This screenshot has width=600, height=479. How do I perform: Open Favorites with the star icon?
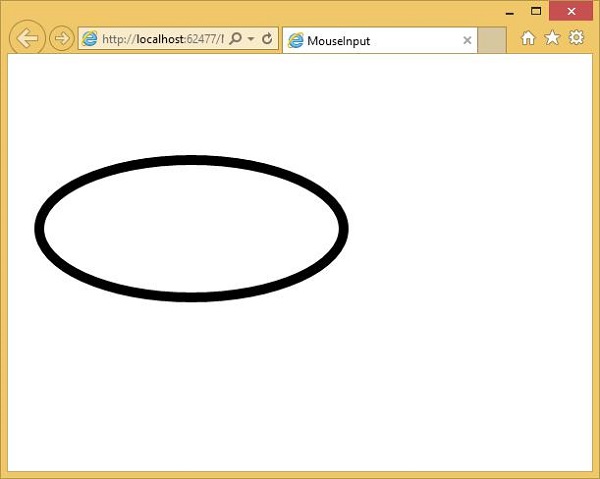(x=552, y=37)
